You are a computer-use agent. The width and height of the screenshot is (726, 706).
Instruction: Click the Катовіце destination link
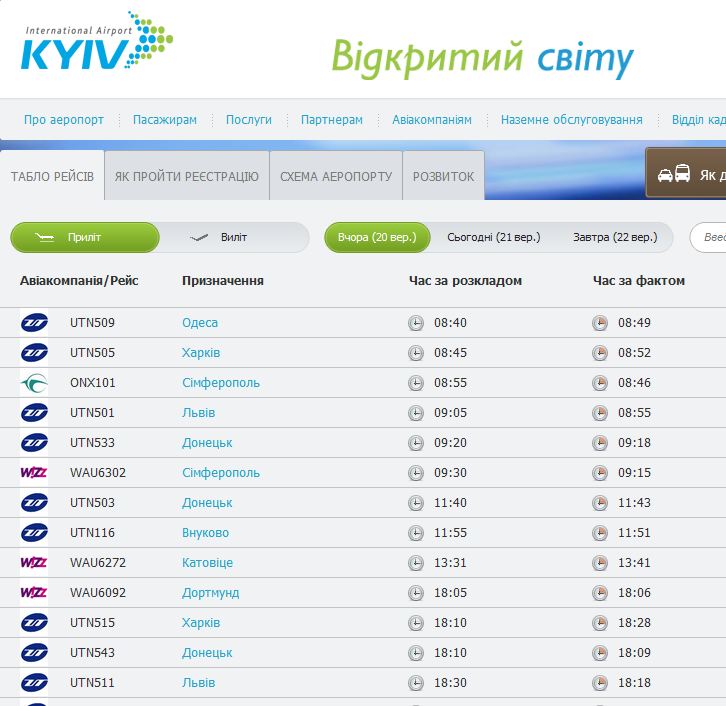pyautogui.click(x=207, y=563)
